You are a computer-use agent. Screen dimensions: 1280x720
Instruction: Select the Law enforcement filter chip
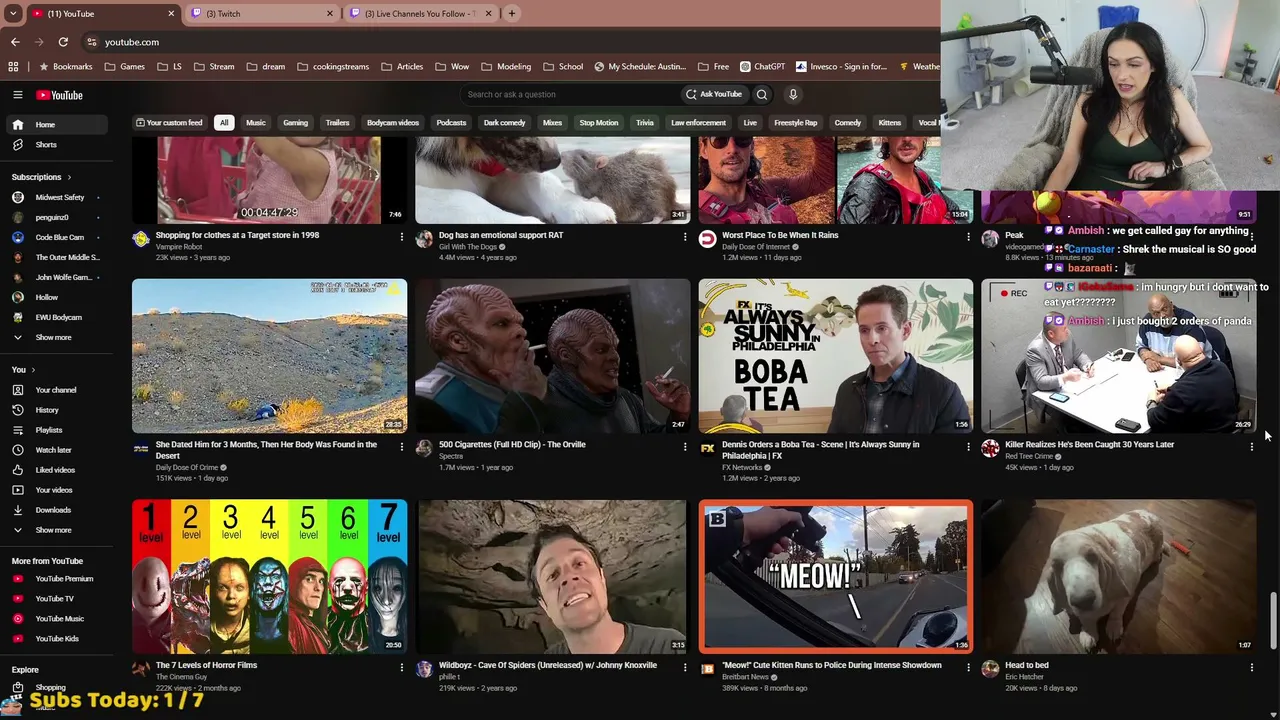698,123
